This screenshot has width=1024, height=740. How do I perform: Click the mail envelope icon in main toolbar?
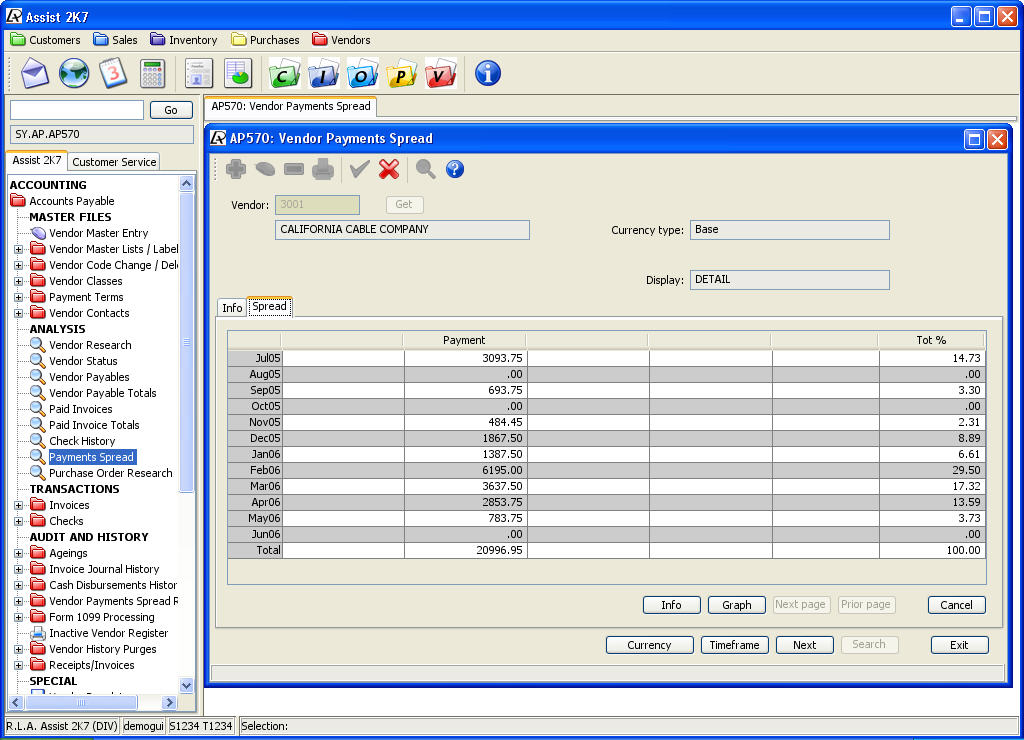35,73
